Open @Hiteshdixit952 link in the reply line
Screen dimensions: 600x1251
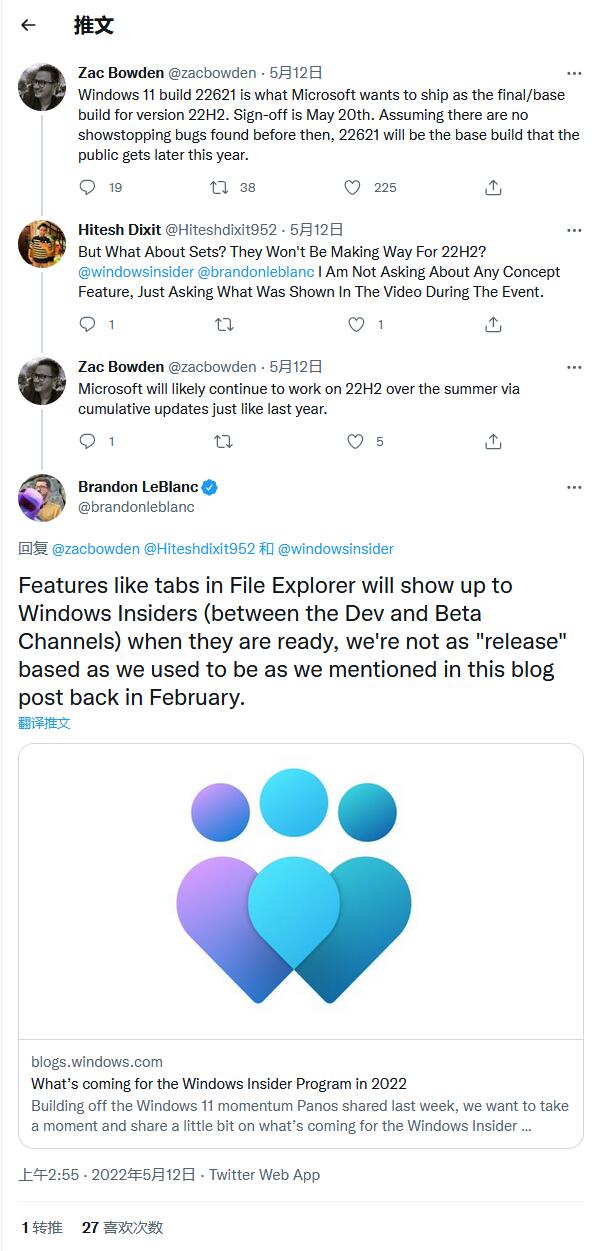point(200,549)
